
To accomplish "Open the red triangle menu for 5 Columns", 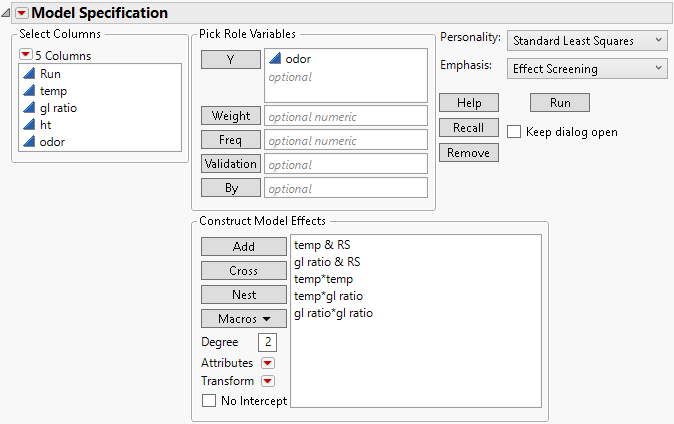I will 26,55.
